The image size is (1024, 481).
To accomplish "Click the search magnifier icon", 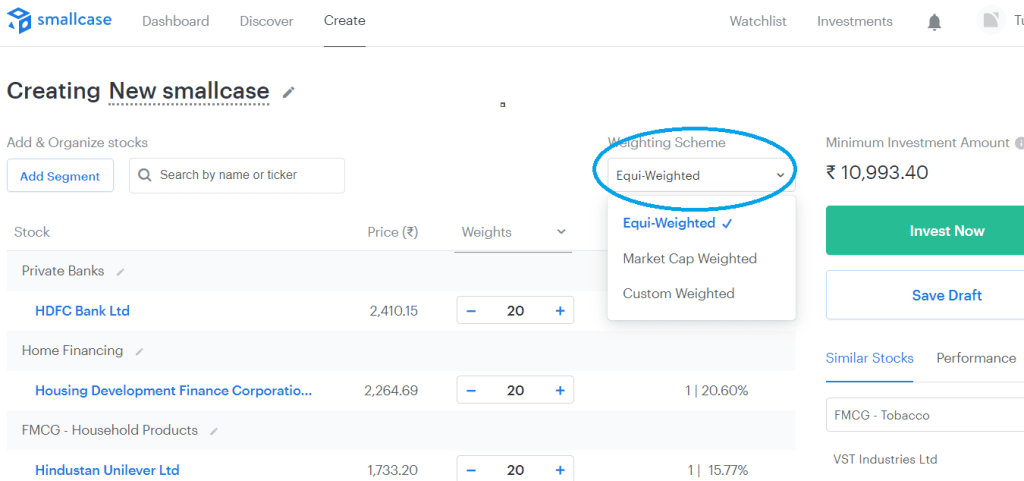I will pos(146,176).
